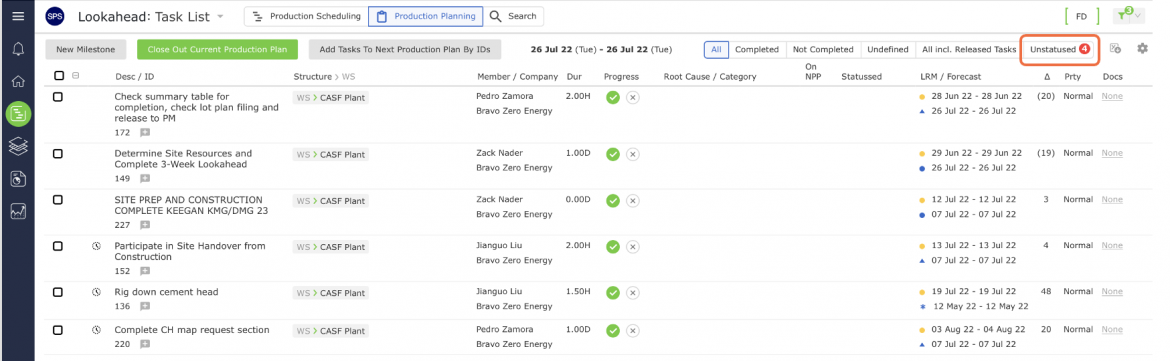Viewport: 1170px width, 361px height.
Task: Open notifications bell in sidebar
Action: (18, 49)
